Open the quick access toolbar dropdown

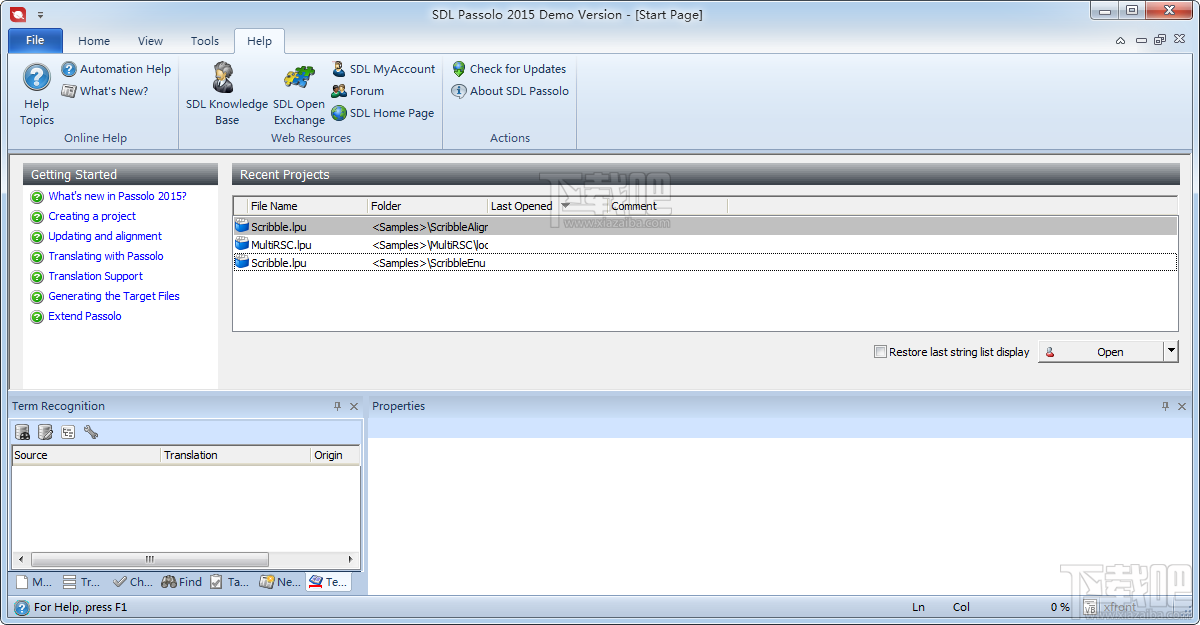(40, 14)
